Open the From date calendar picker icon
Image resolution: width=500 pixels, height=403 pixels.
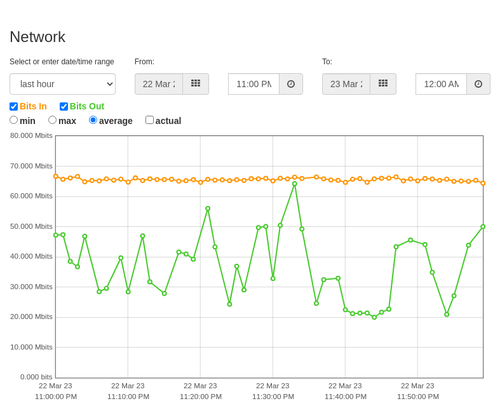click(196, 84)
